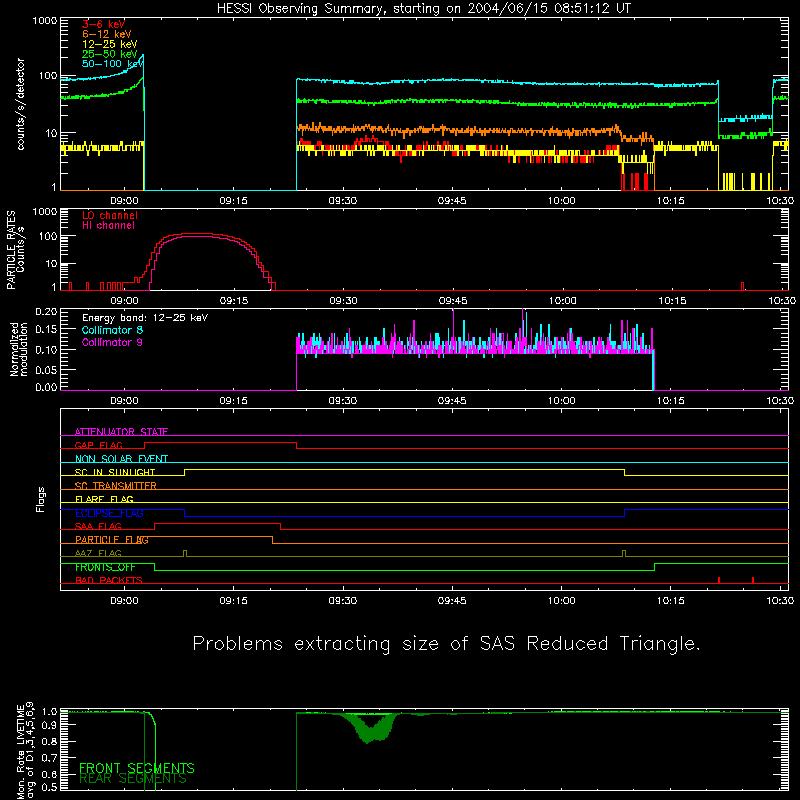Select the Collimator 8 legend entry
This screenshot has height=800, width=800.
[112, 330]
